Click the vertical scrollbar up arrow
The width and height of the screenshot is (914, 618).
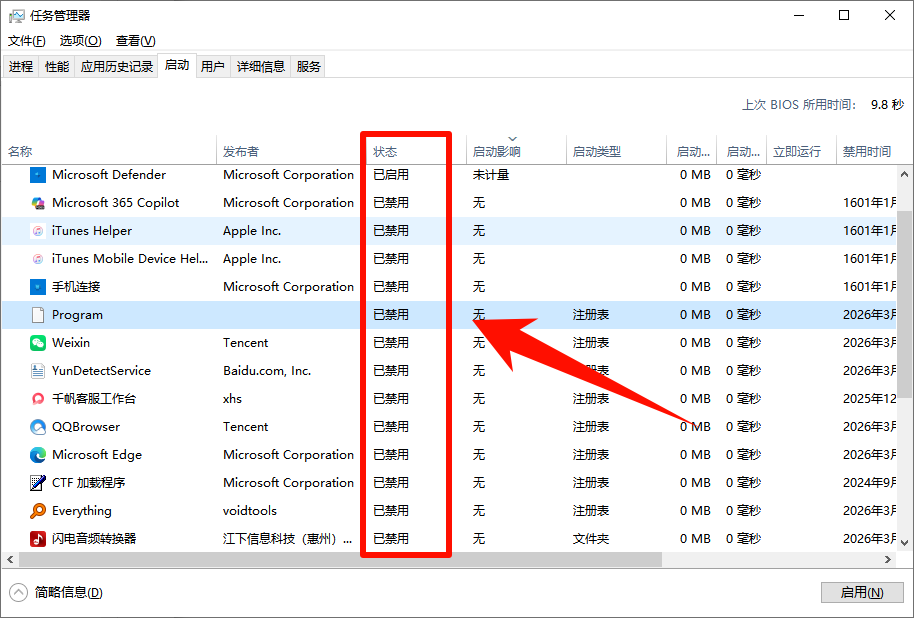(904, 174)
